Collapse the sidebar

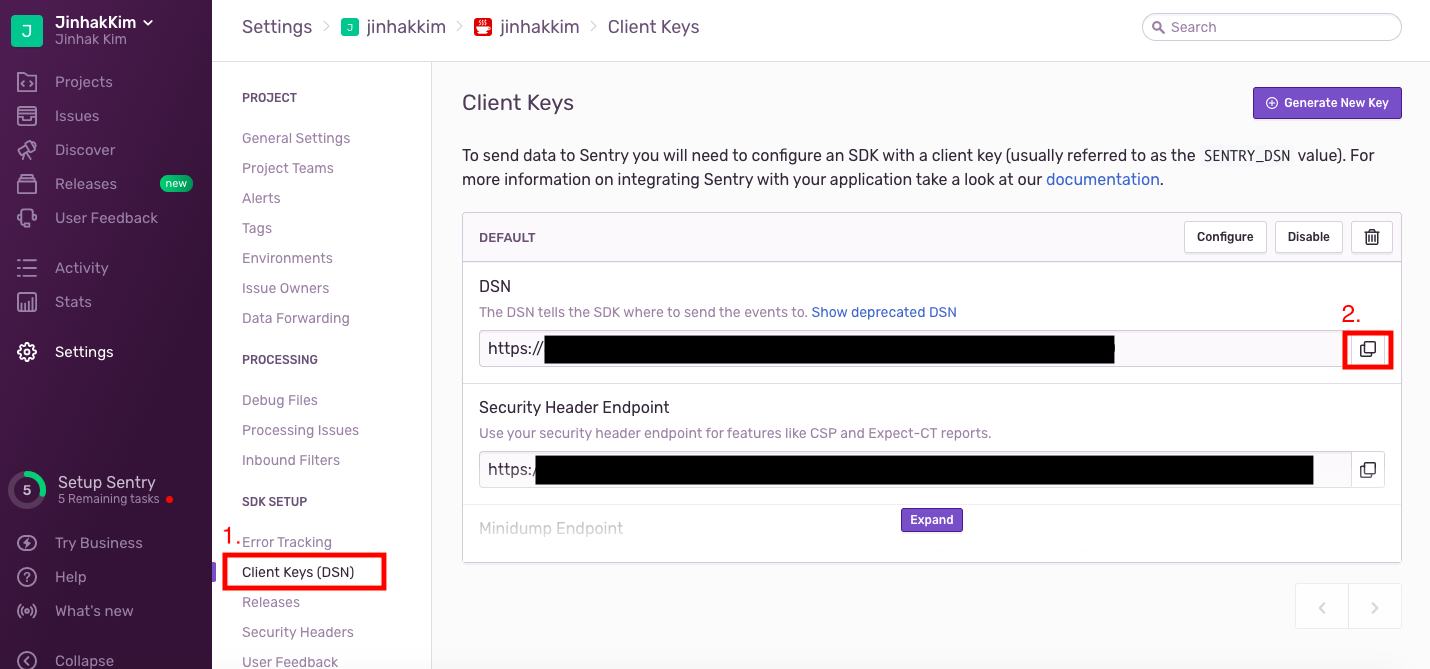tap(84, 660)
